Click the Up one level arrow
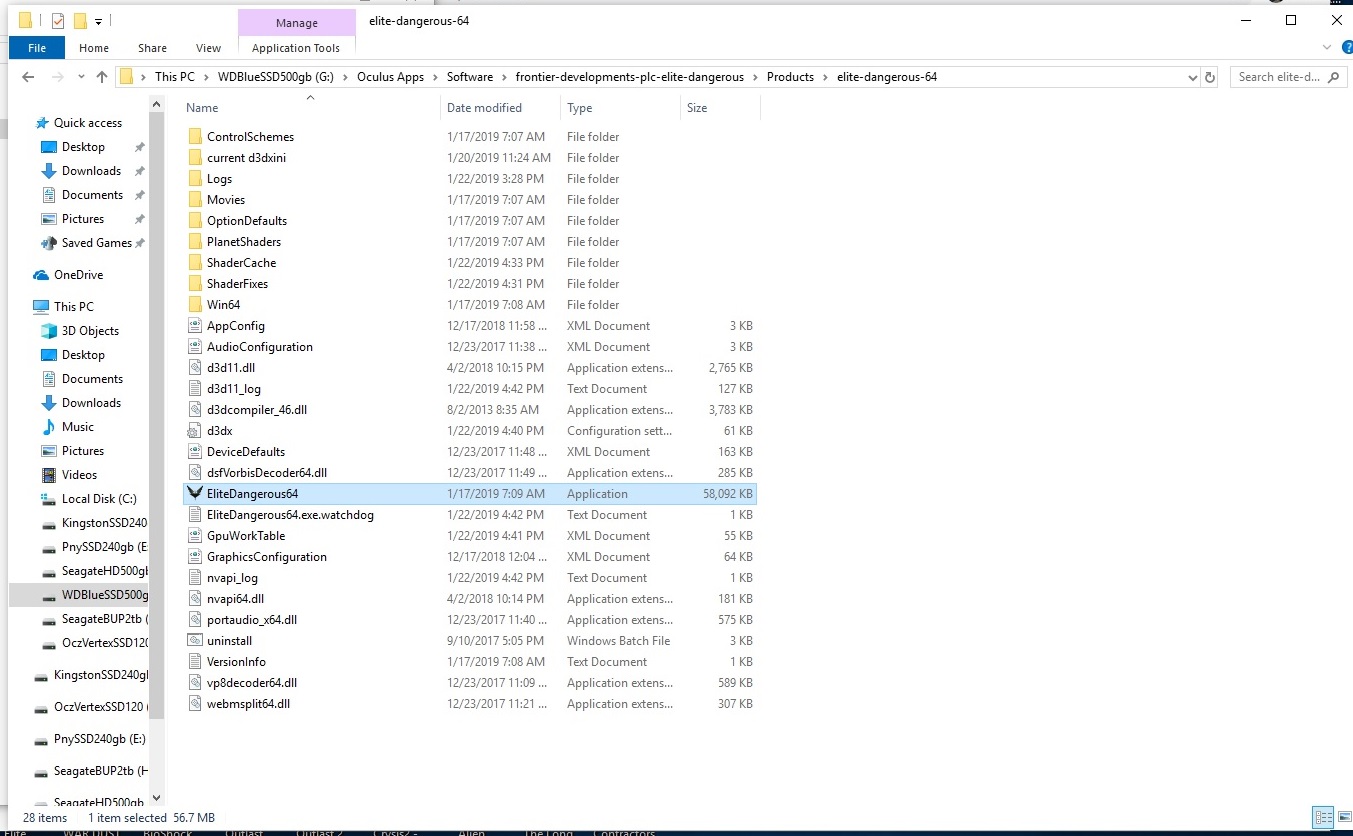This screenshot has height=836, width=1353. click(101, 77)
